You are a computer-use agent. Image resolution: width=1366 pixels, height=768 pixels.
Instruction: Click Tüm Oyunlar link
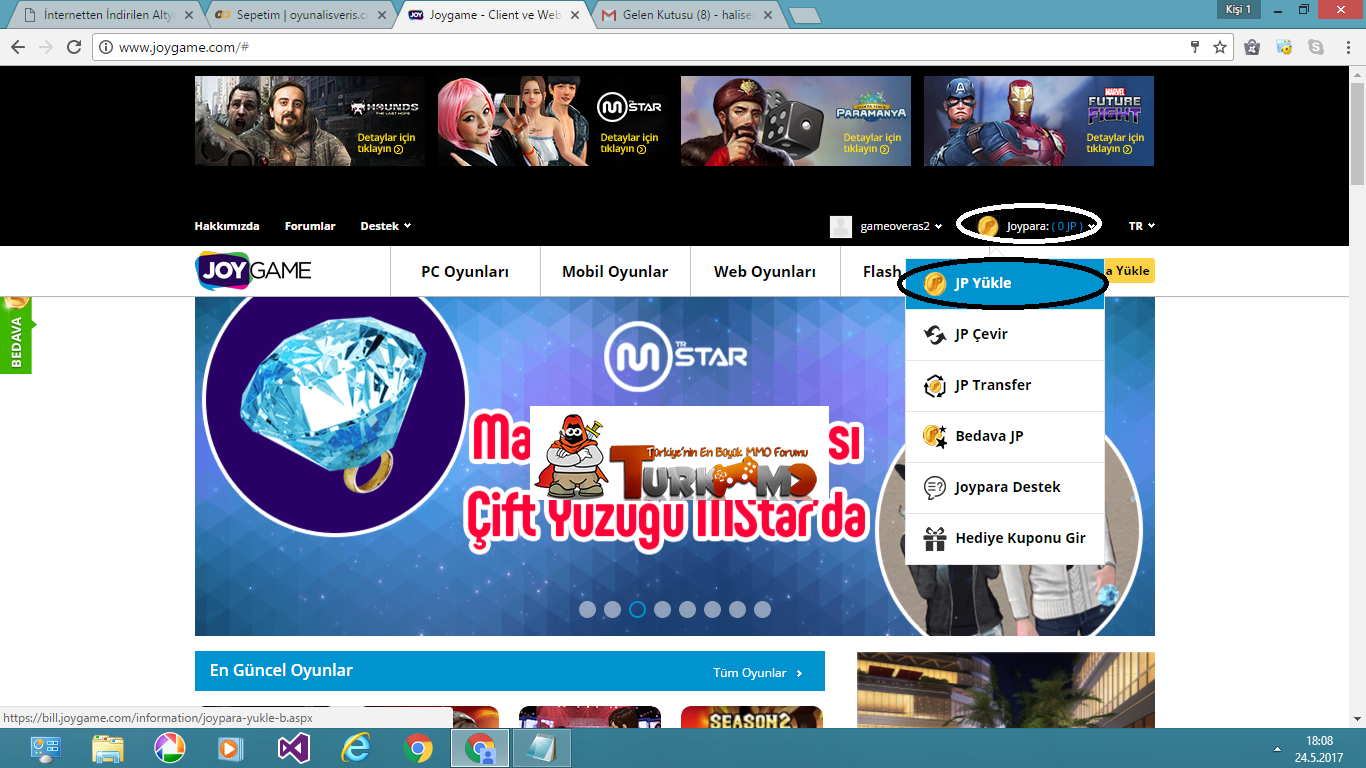coord(758,673)
